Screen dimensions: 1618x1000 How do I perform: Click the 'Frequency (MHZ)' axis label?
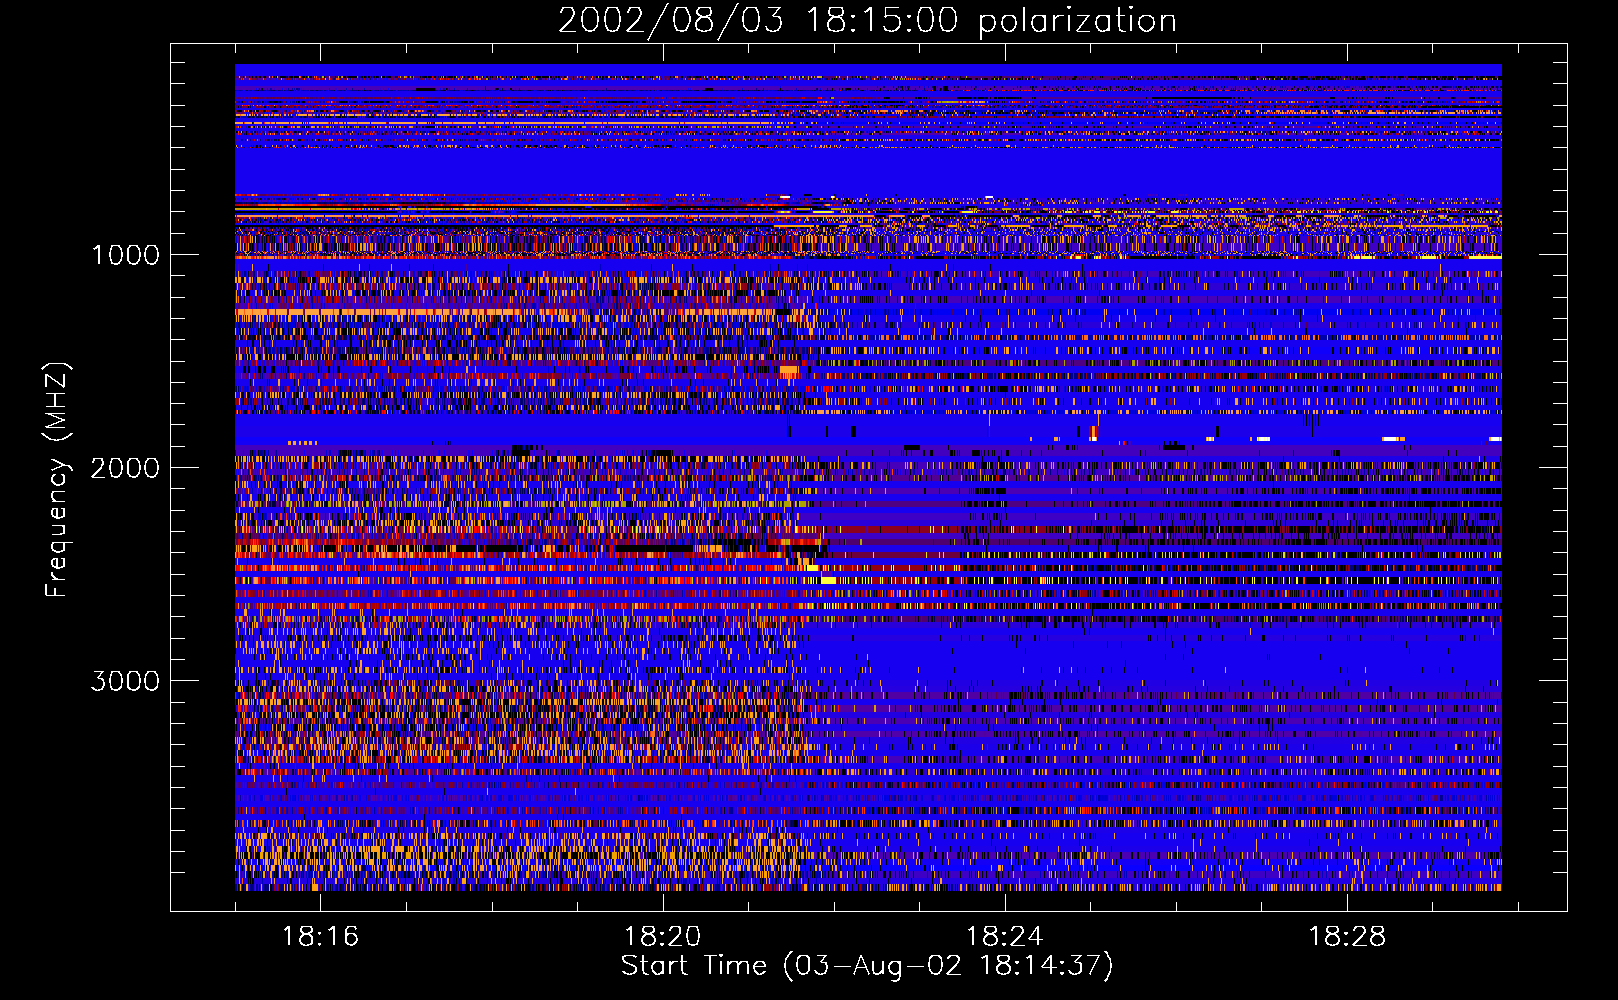[58, 480]
